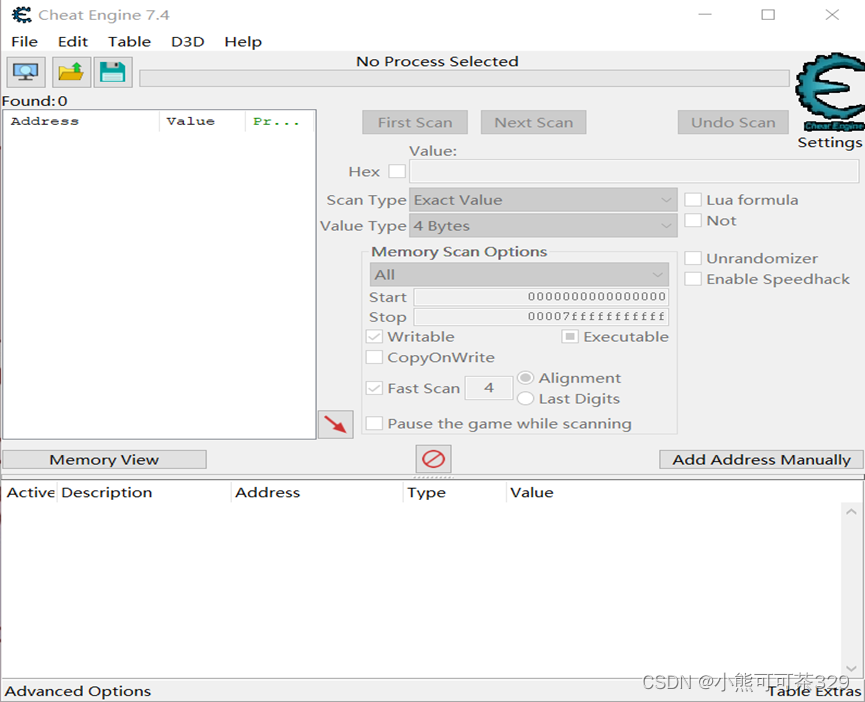The width and height of the screenshot is (865, 702).
Task: Click the Undo Scan button
Action: [x=733, y=122]
